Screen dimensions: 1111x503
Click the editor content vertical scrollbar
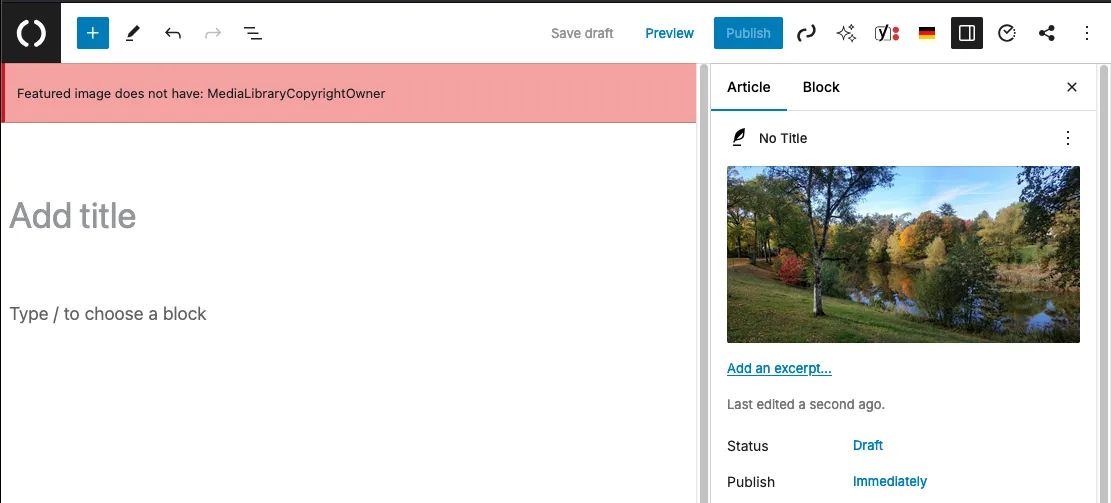704,283
